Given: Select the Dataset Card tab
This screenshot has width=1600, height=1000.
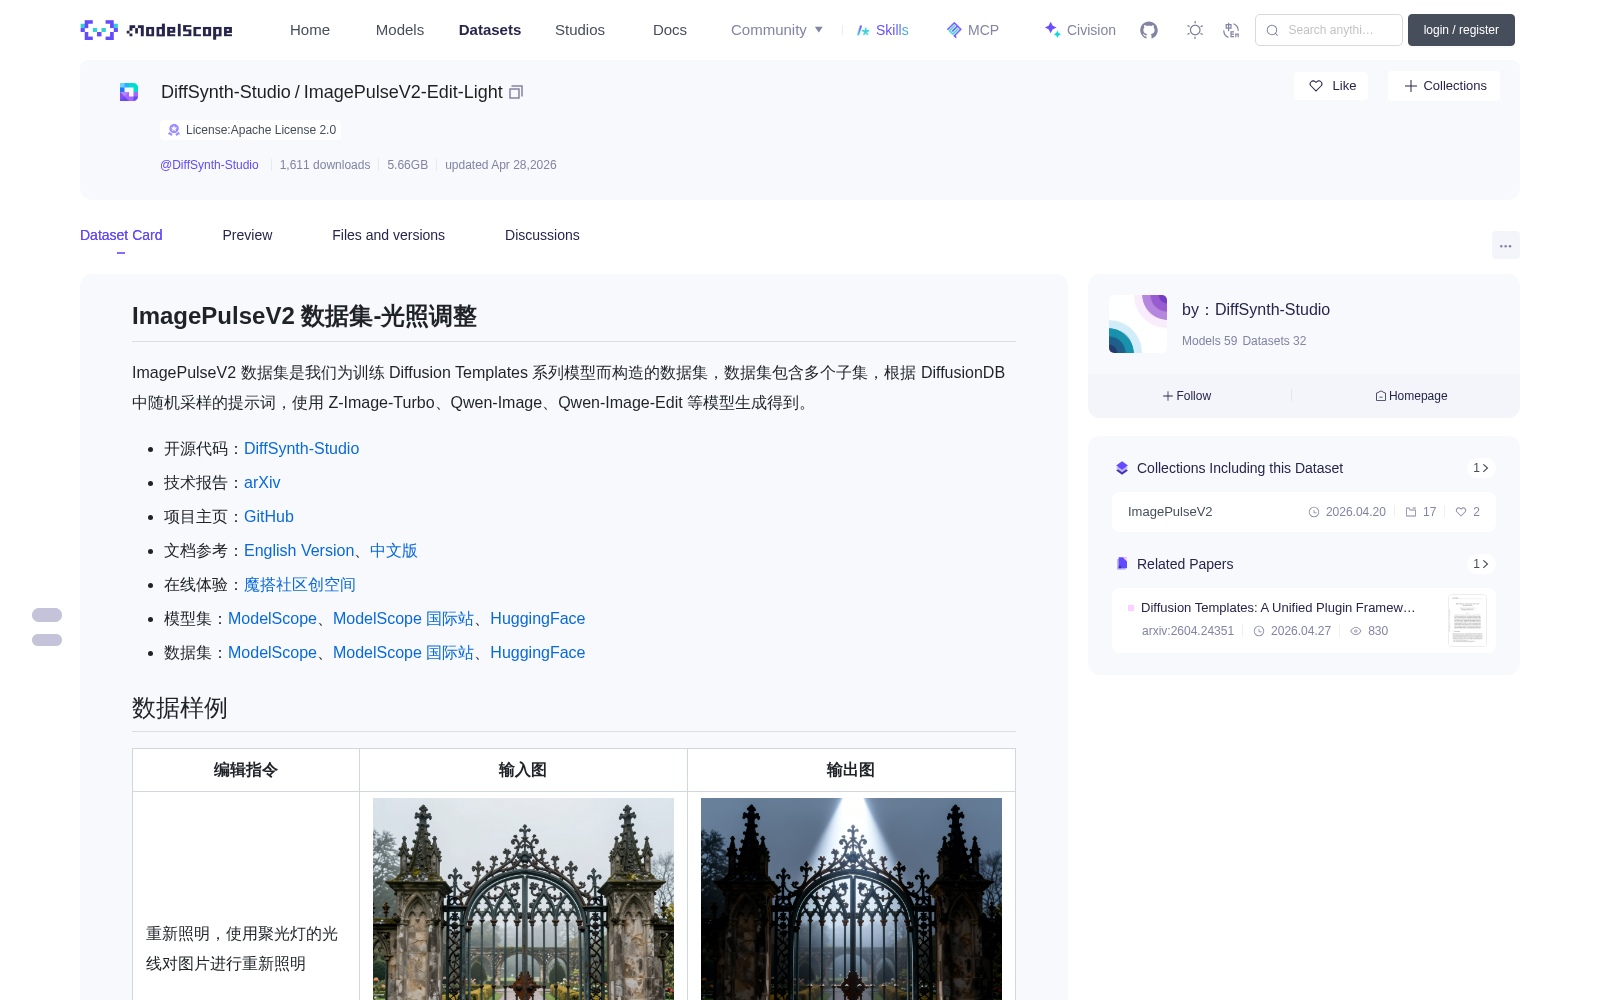Looking at the screenshot, I should 121,235.
